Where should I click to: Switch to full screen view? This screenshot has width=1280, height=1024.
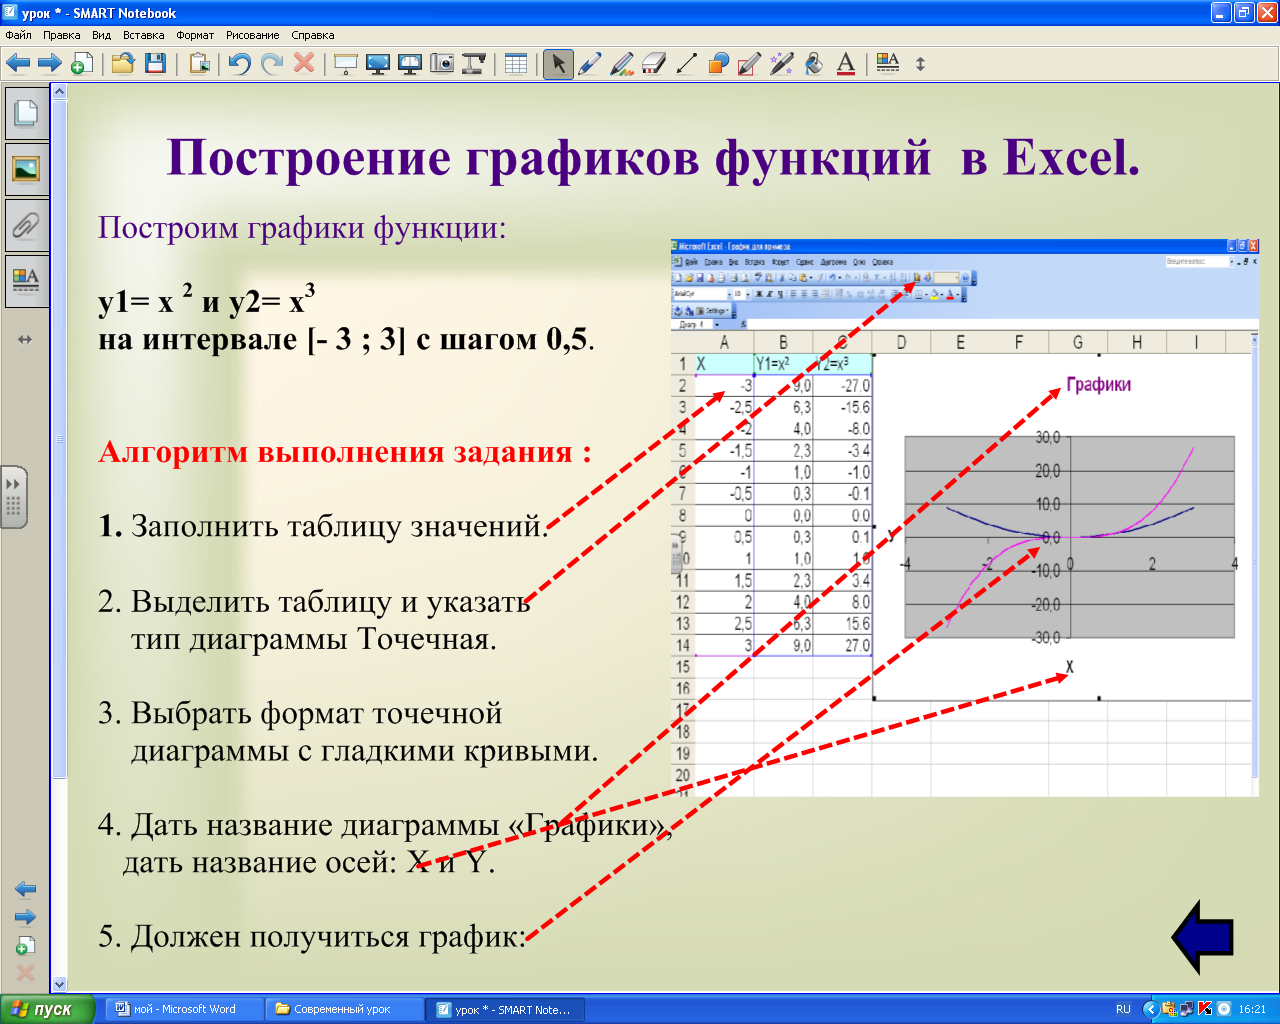point(378,64)
